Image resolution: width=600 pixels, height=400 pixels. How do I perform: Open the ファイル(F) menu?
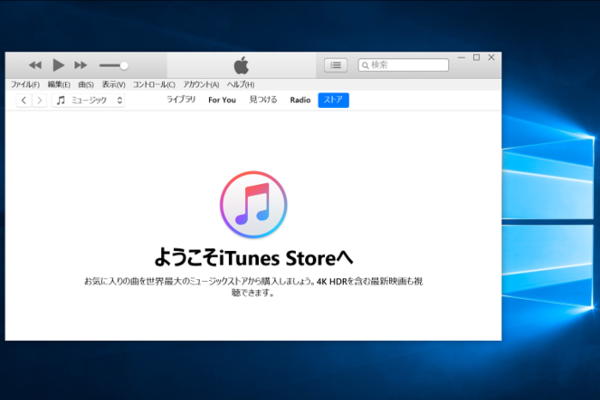click(x=25, y=84)
